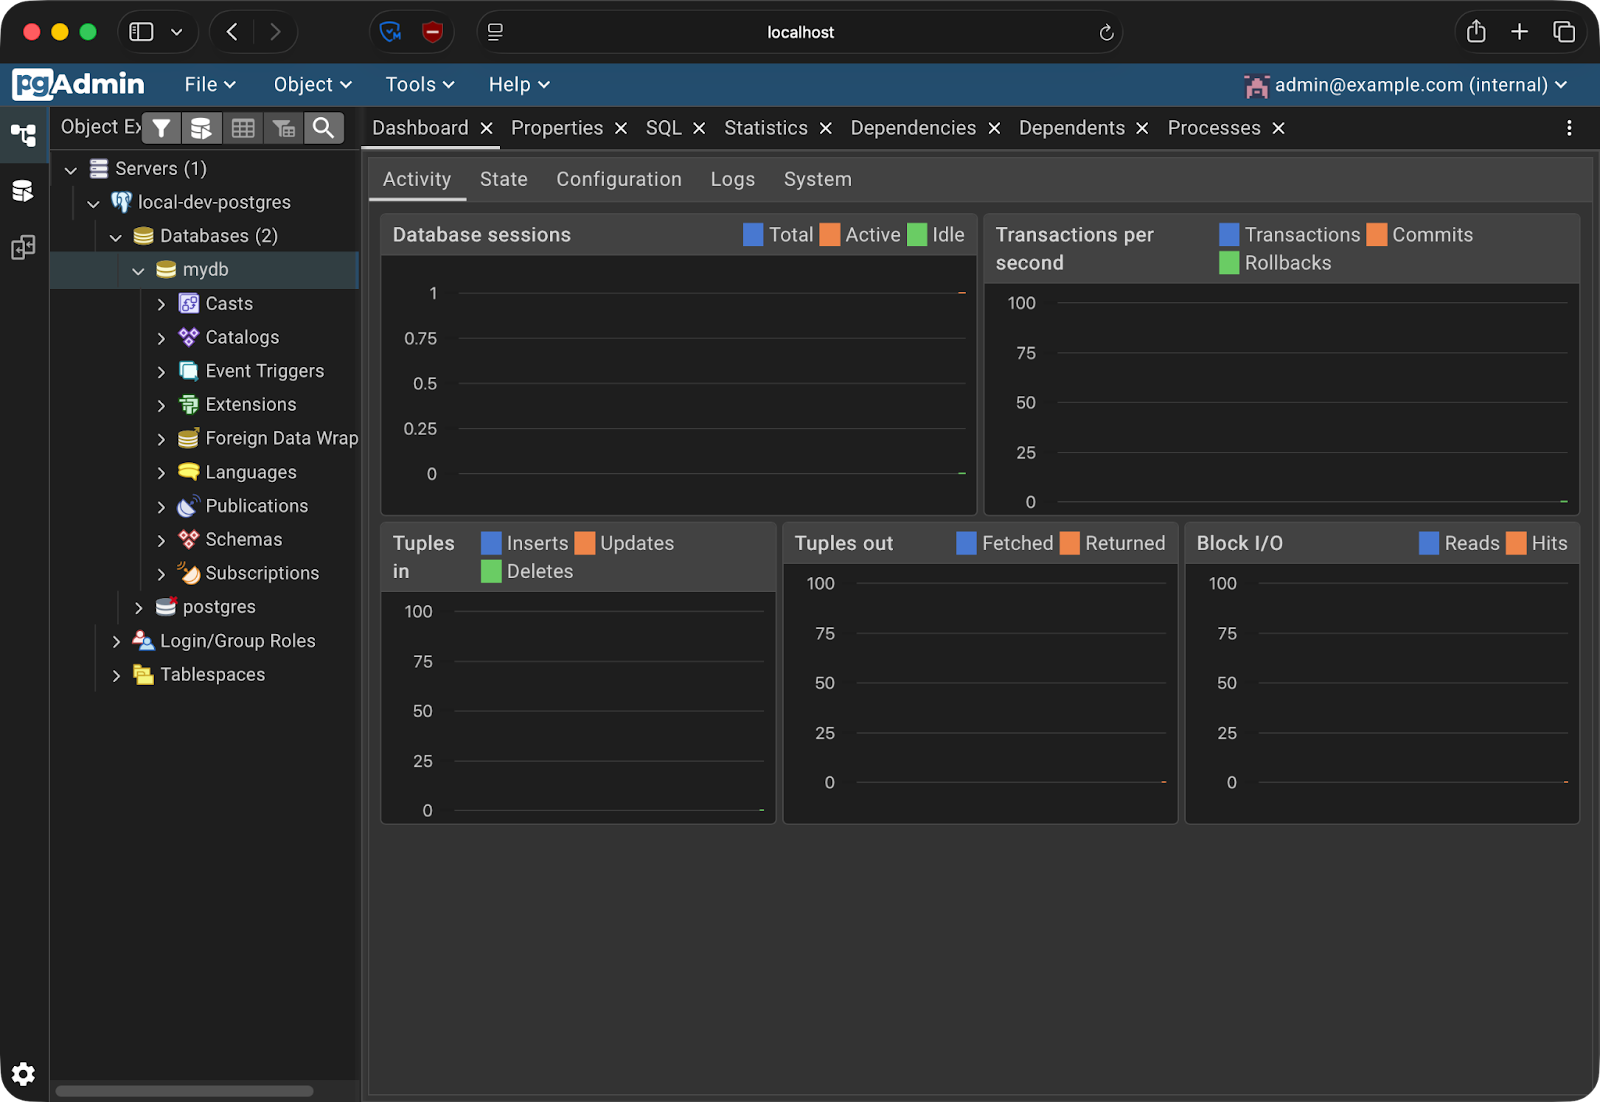Toggle the Commits series legend entry
Screen dimensions: 1600x1102
pos(1420,235)
